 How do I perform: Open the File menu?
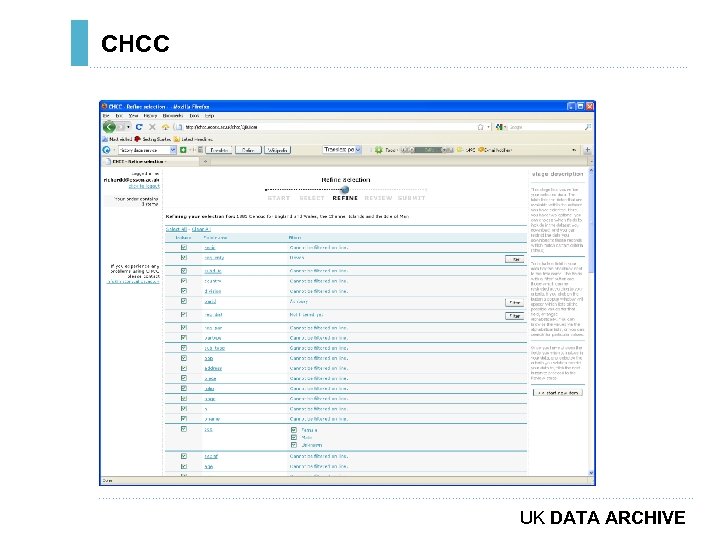click(x=106, y=116)
